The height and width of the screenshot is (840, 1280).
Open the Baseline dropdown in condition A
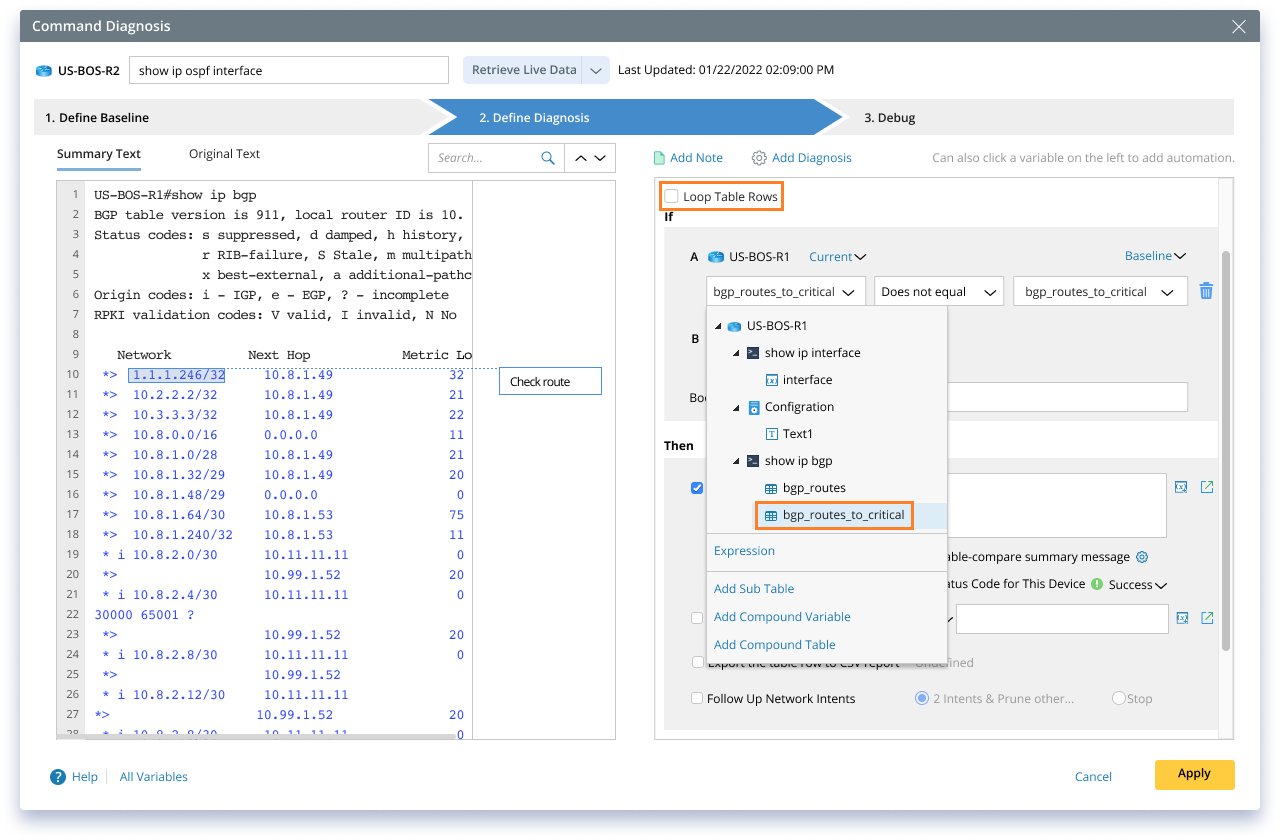1155,256
